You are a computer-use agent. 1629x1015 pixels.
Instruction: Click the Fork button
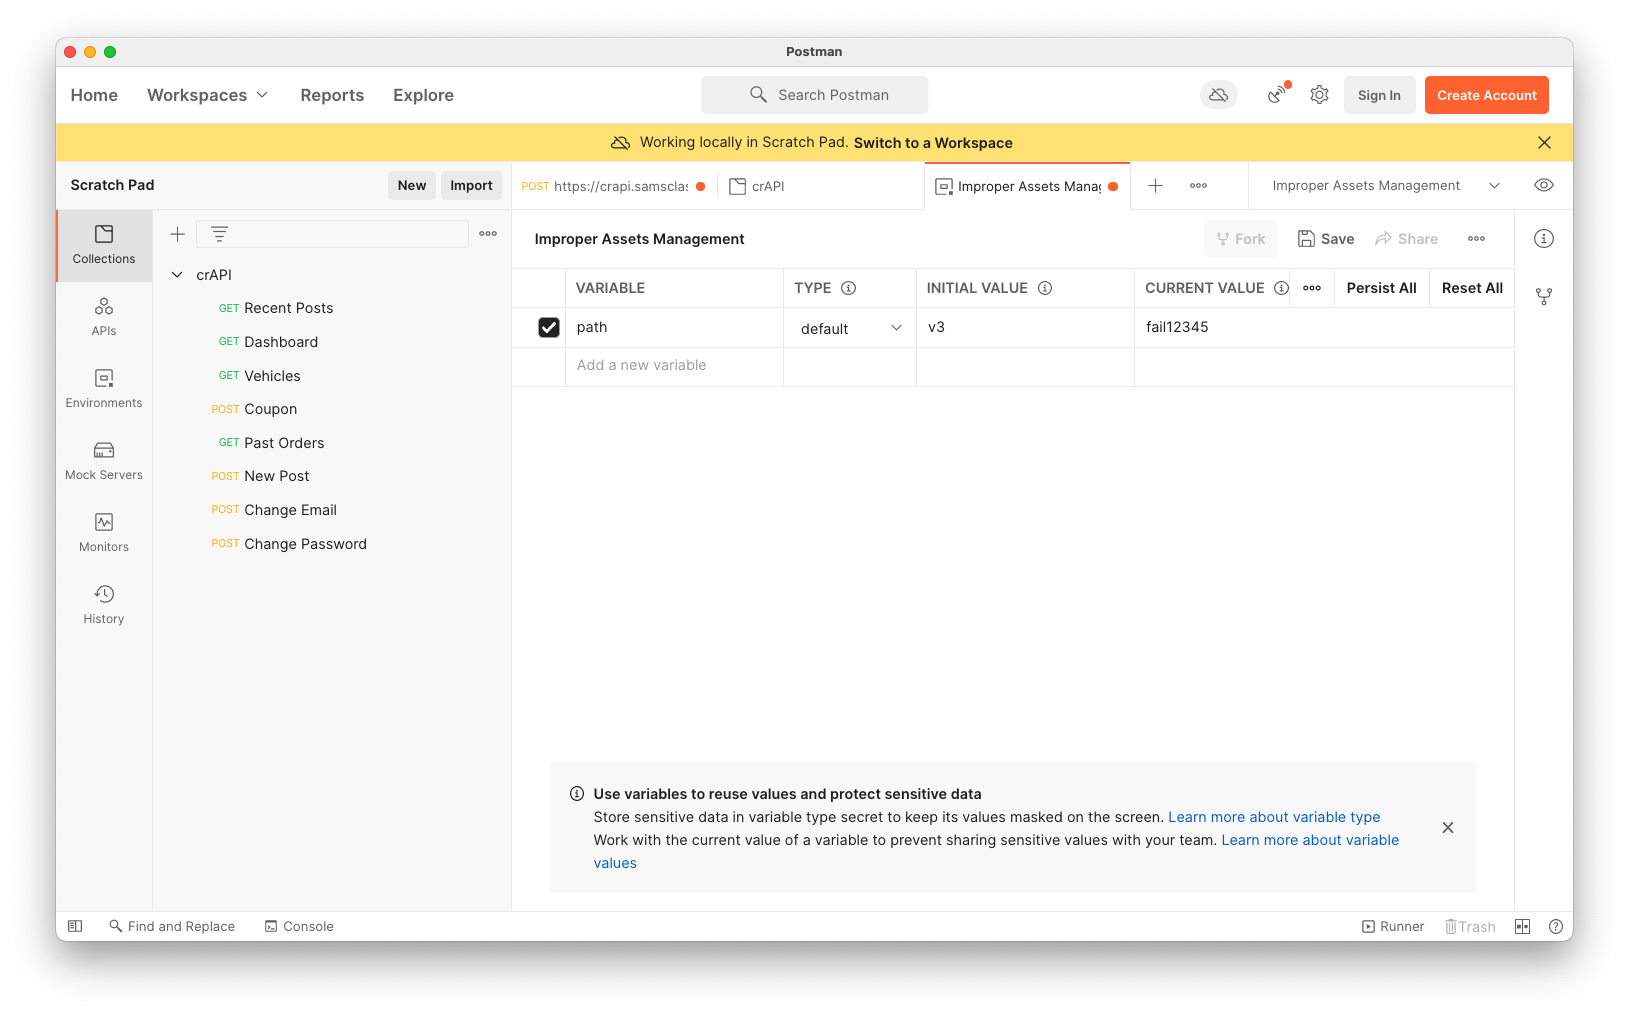click(1241, 239)
